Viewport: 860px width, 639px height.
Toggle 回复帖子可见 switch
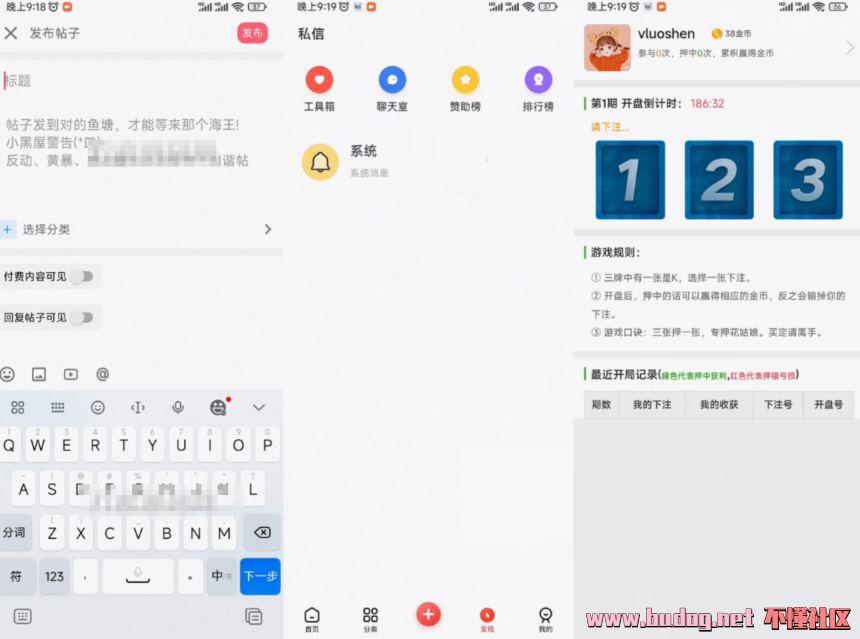82,318
